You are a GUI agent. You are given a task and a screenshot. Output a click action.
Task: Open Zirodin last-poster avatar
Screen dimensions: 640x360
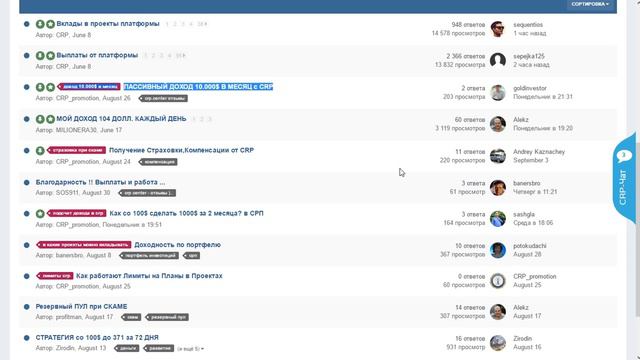point(498,343)
